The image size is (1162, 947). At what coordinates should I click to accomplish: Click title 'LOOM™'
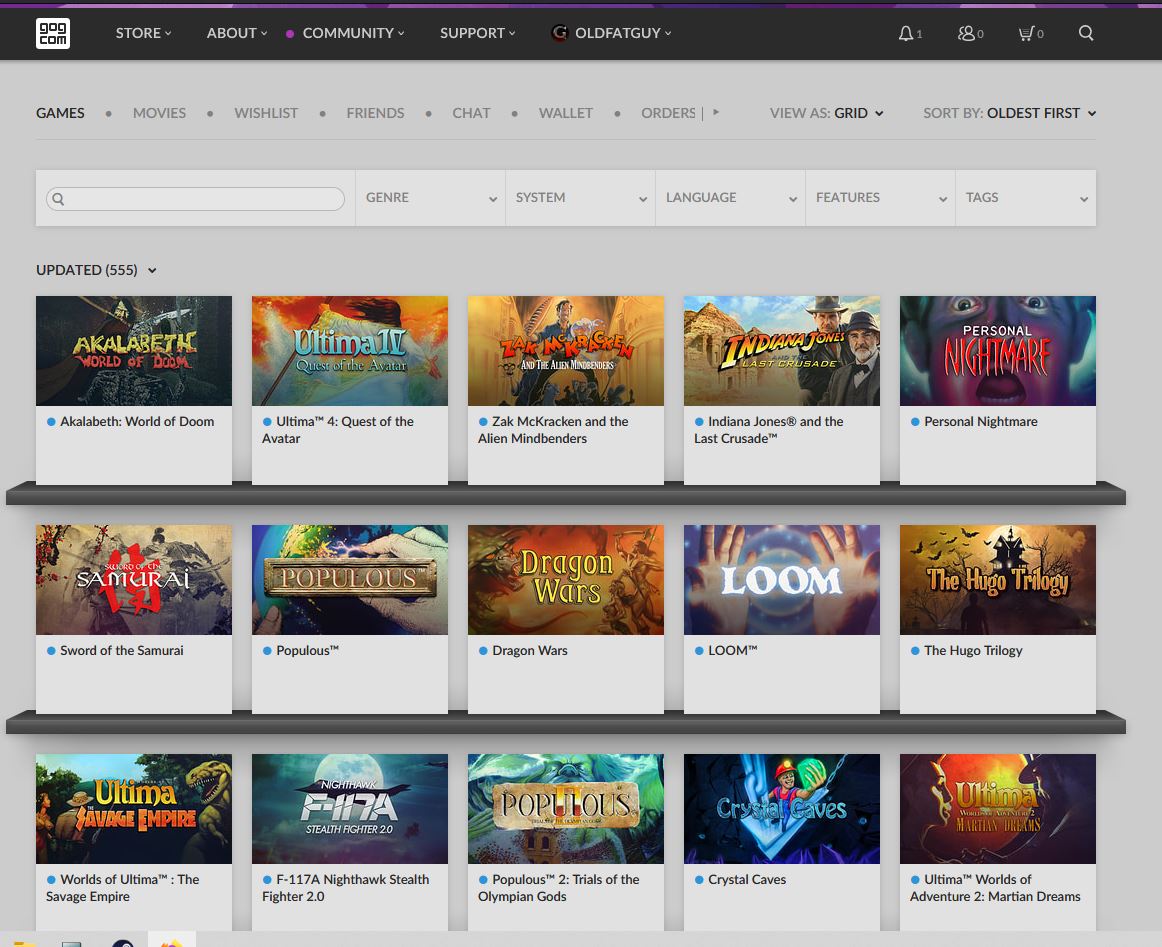pyautogui.click(x=732, y=651)
